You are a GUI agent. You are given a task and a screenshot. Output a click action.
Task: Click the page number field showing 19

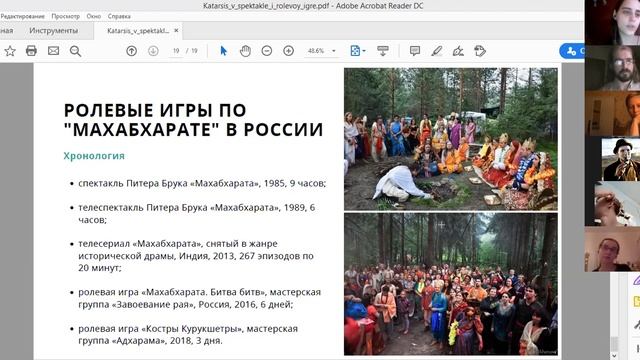point(176,51)
